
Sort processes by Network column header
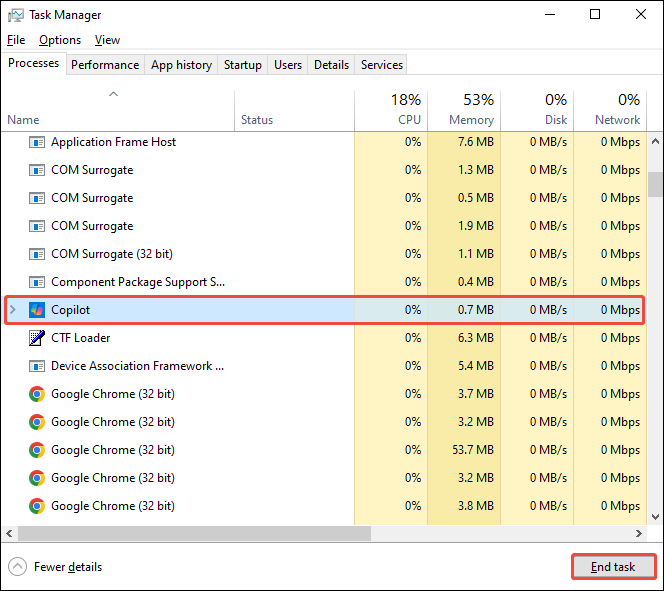tap(610, 110)
